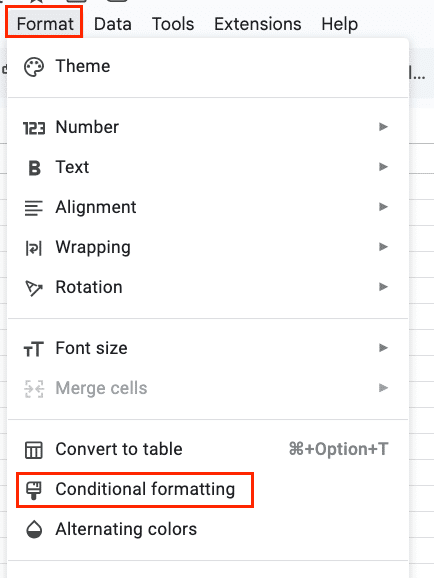434x578 pixels.
Task: Click the Theme palette icon
Action: tap(34, 67)
